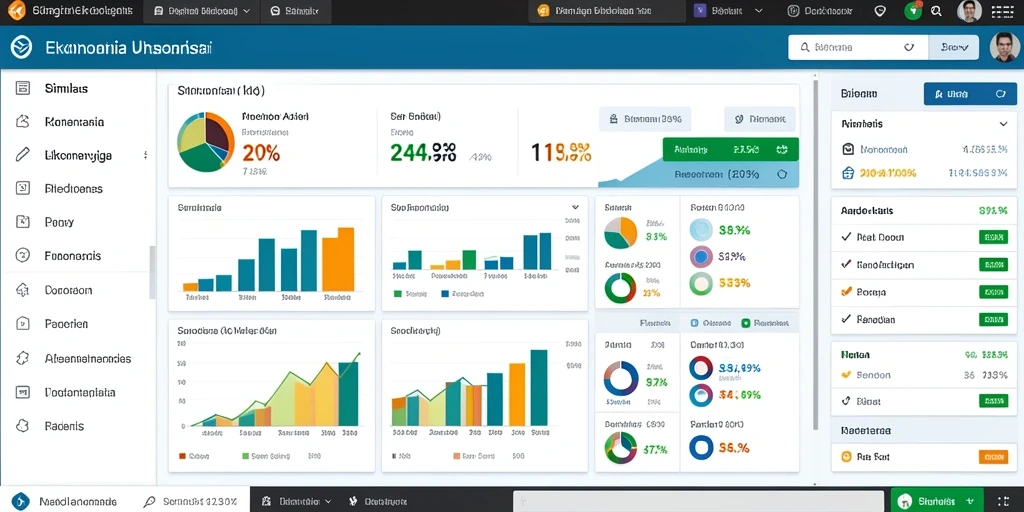Click the user avatar in the blue header
Image resolution: width=1024 pixels, height=512 pixels.
coord(1004,48)
